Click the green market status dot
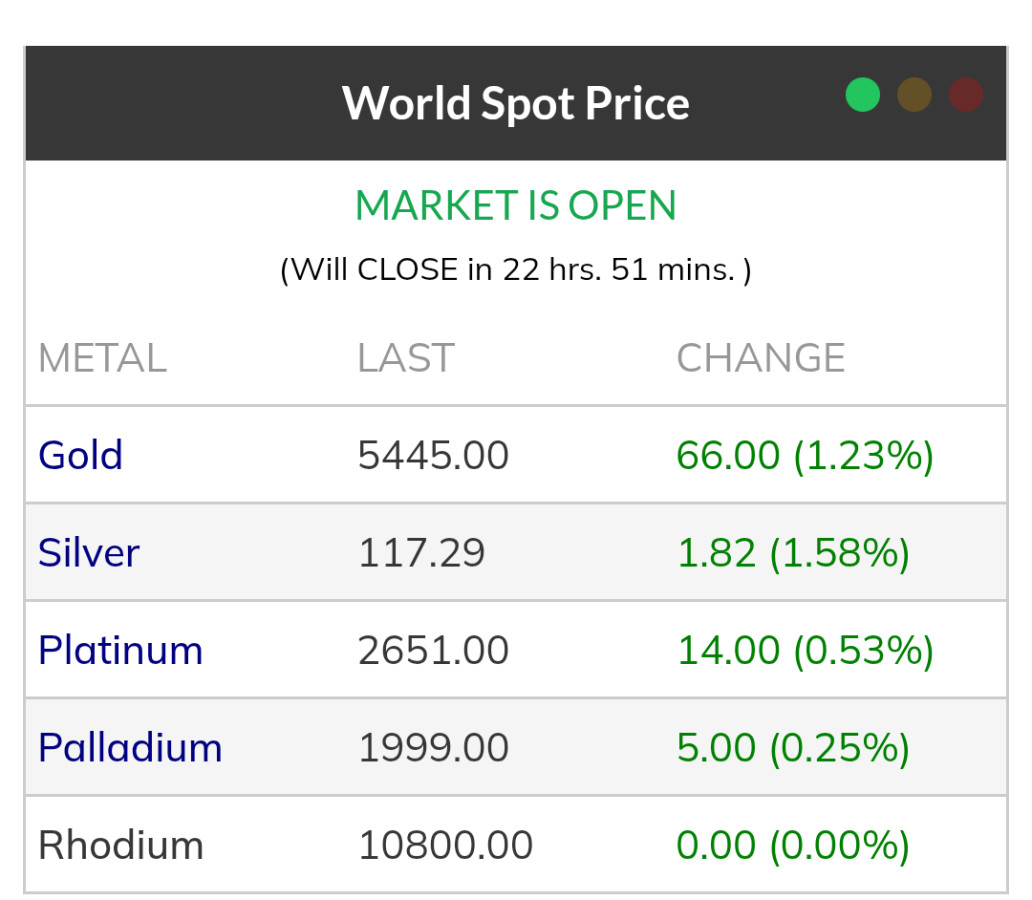 pyautogui.click(x=863, y=95)
